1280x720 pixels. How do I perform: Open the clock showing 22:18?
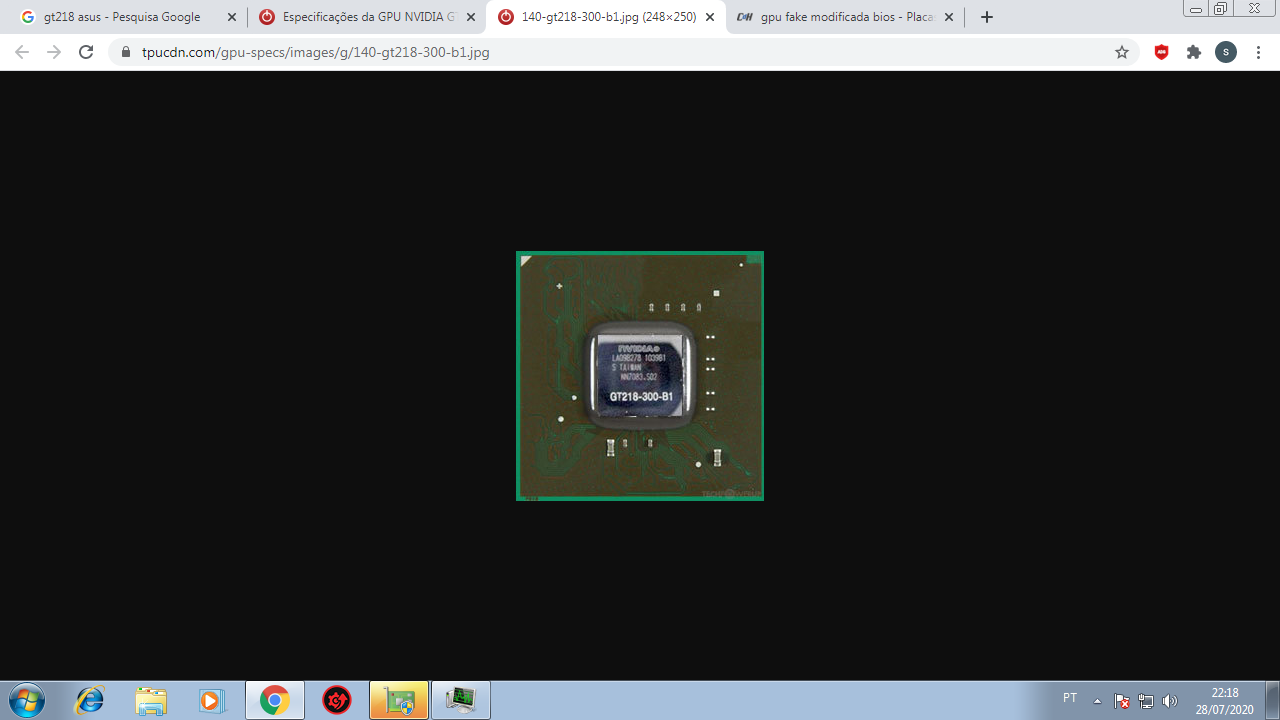[x=1225, y=700]
